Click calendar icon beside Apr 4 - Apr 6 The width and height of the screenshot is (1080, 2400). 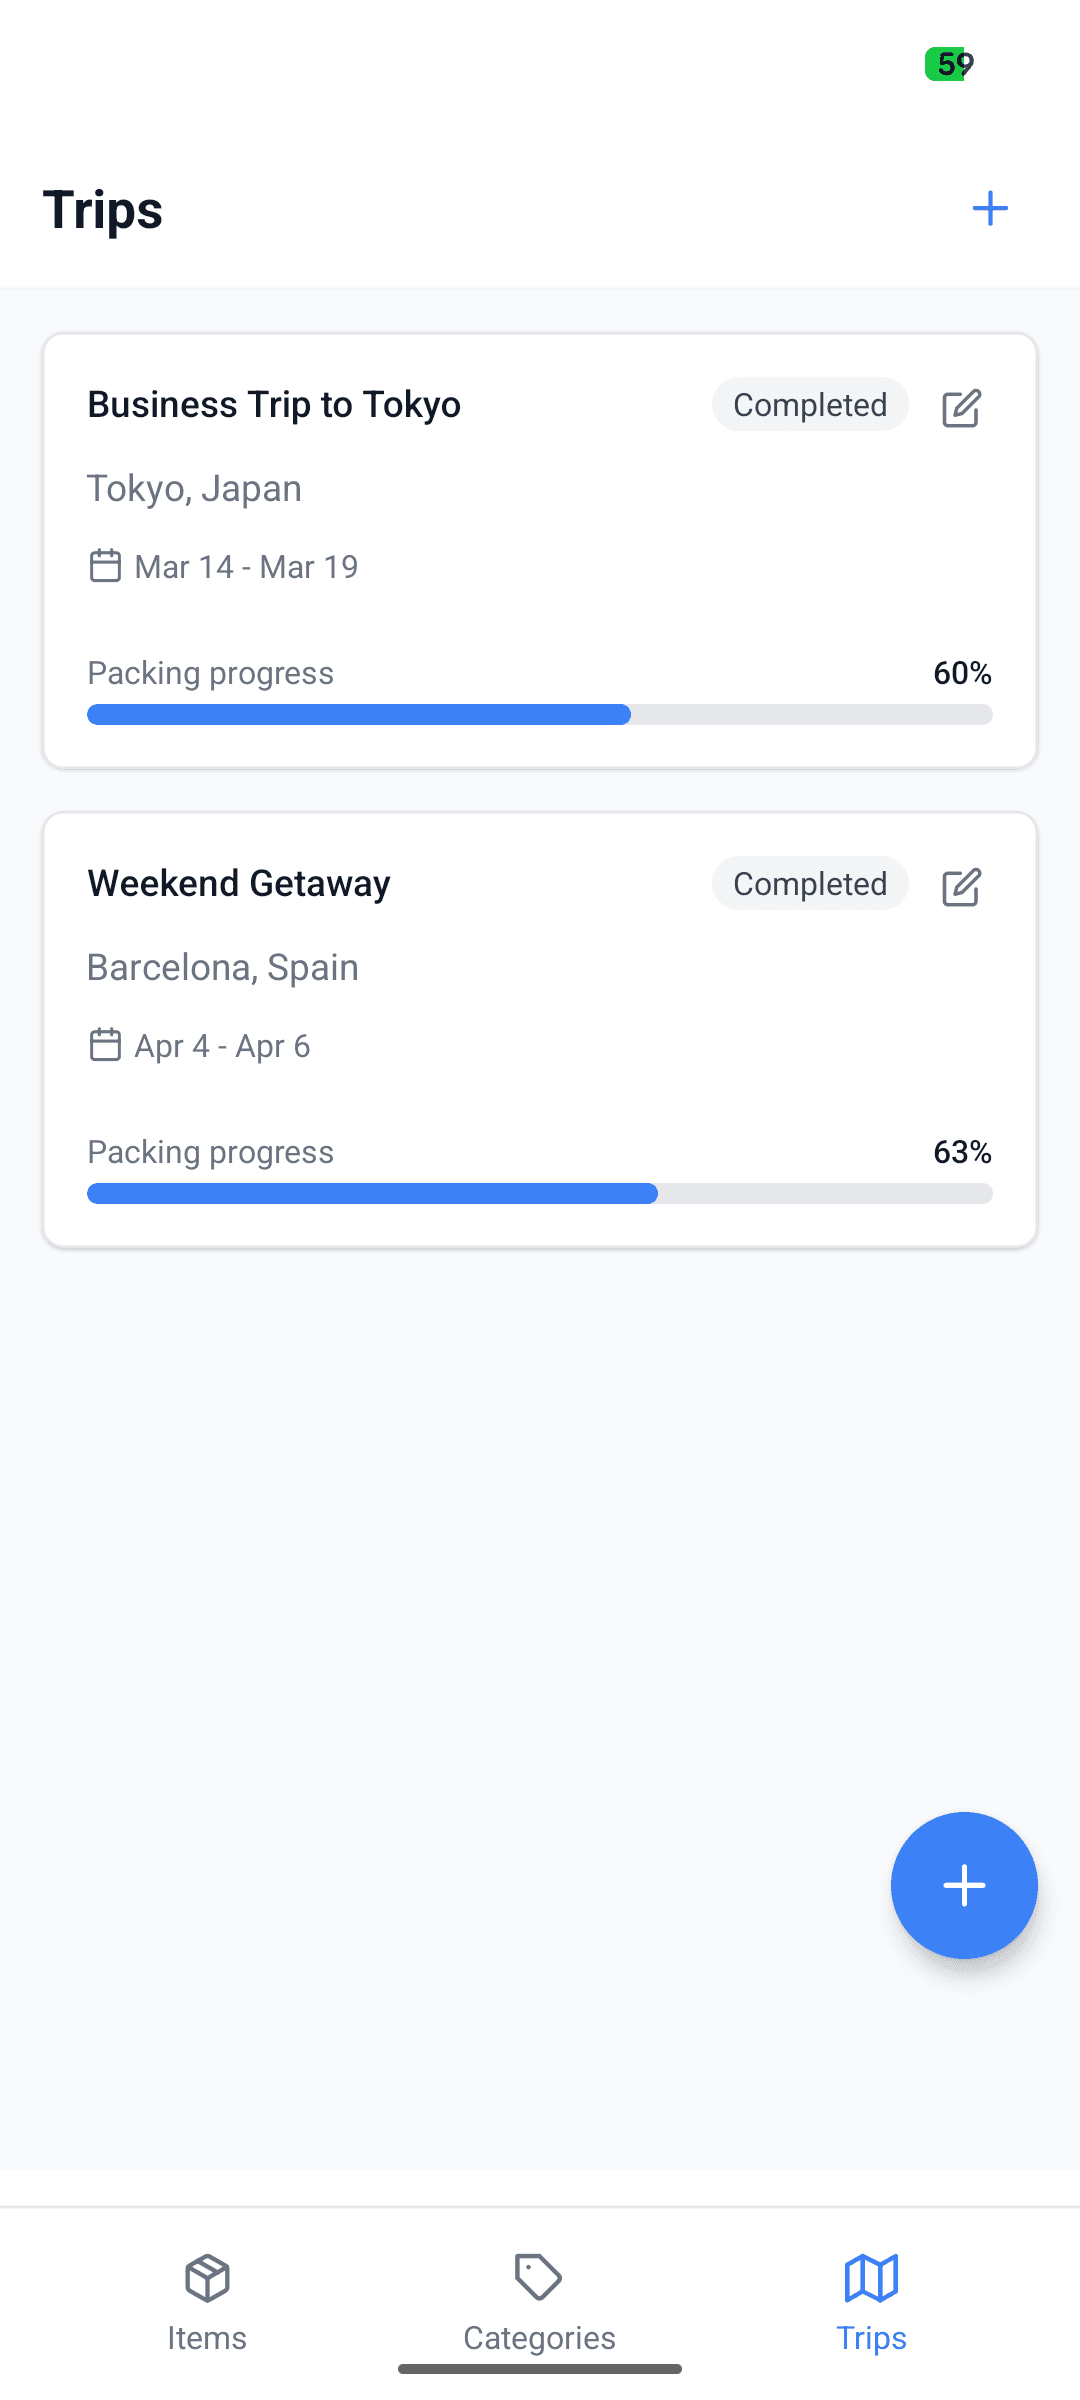pyautogui.click(x=105, y=1044)
